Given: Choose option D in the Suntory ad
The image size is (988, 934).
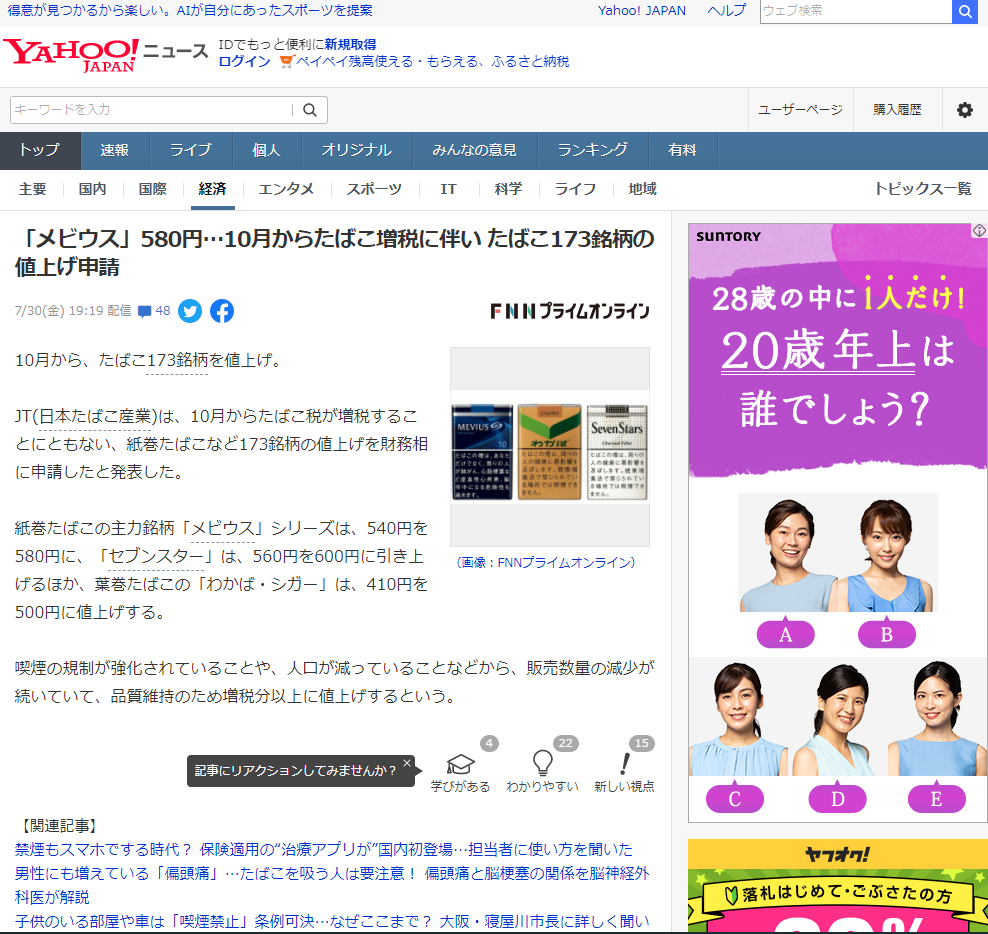Looking at the screenshot, I should pos(837,799).
